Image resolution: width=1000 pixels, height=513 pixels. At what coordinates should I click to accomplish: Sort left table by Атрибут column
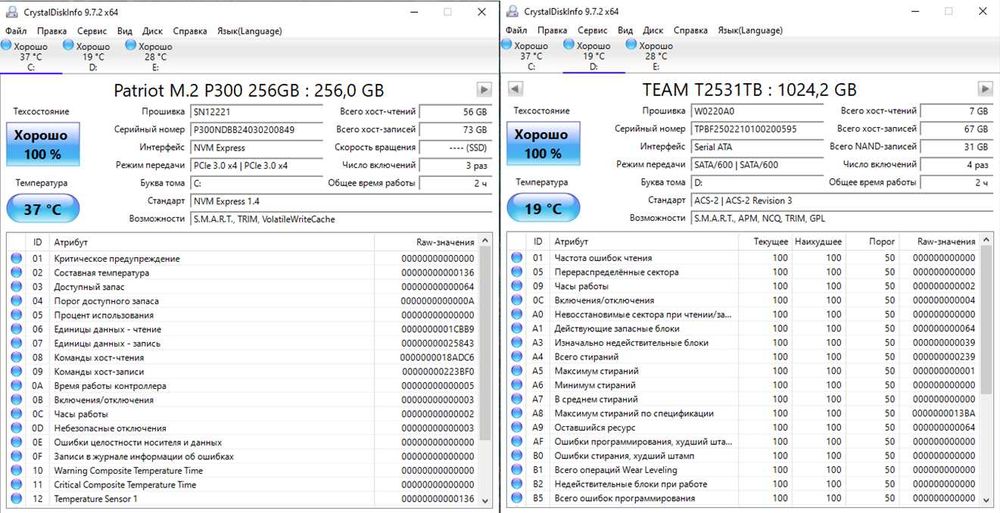(x=212, y=242)
